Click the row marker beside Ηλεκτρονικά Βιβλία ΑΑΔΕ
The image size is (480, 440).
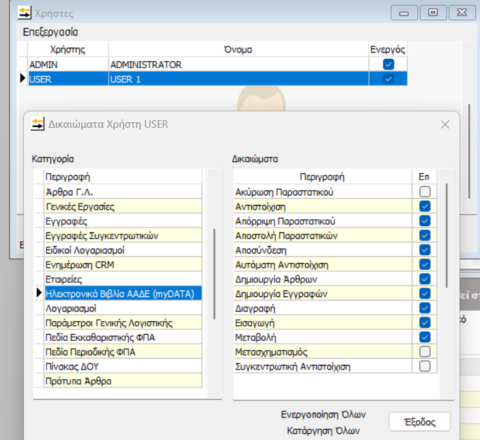39,293
